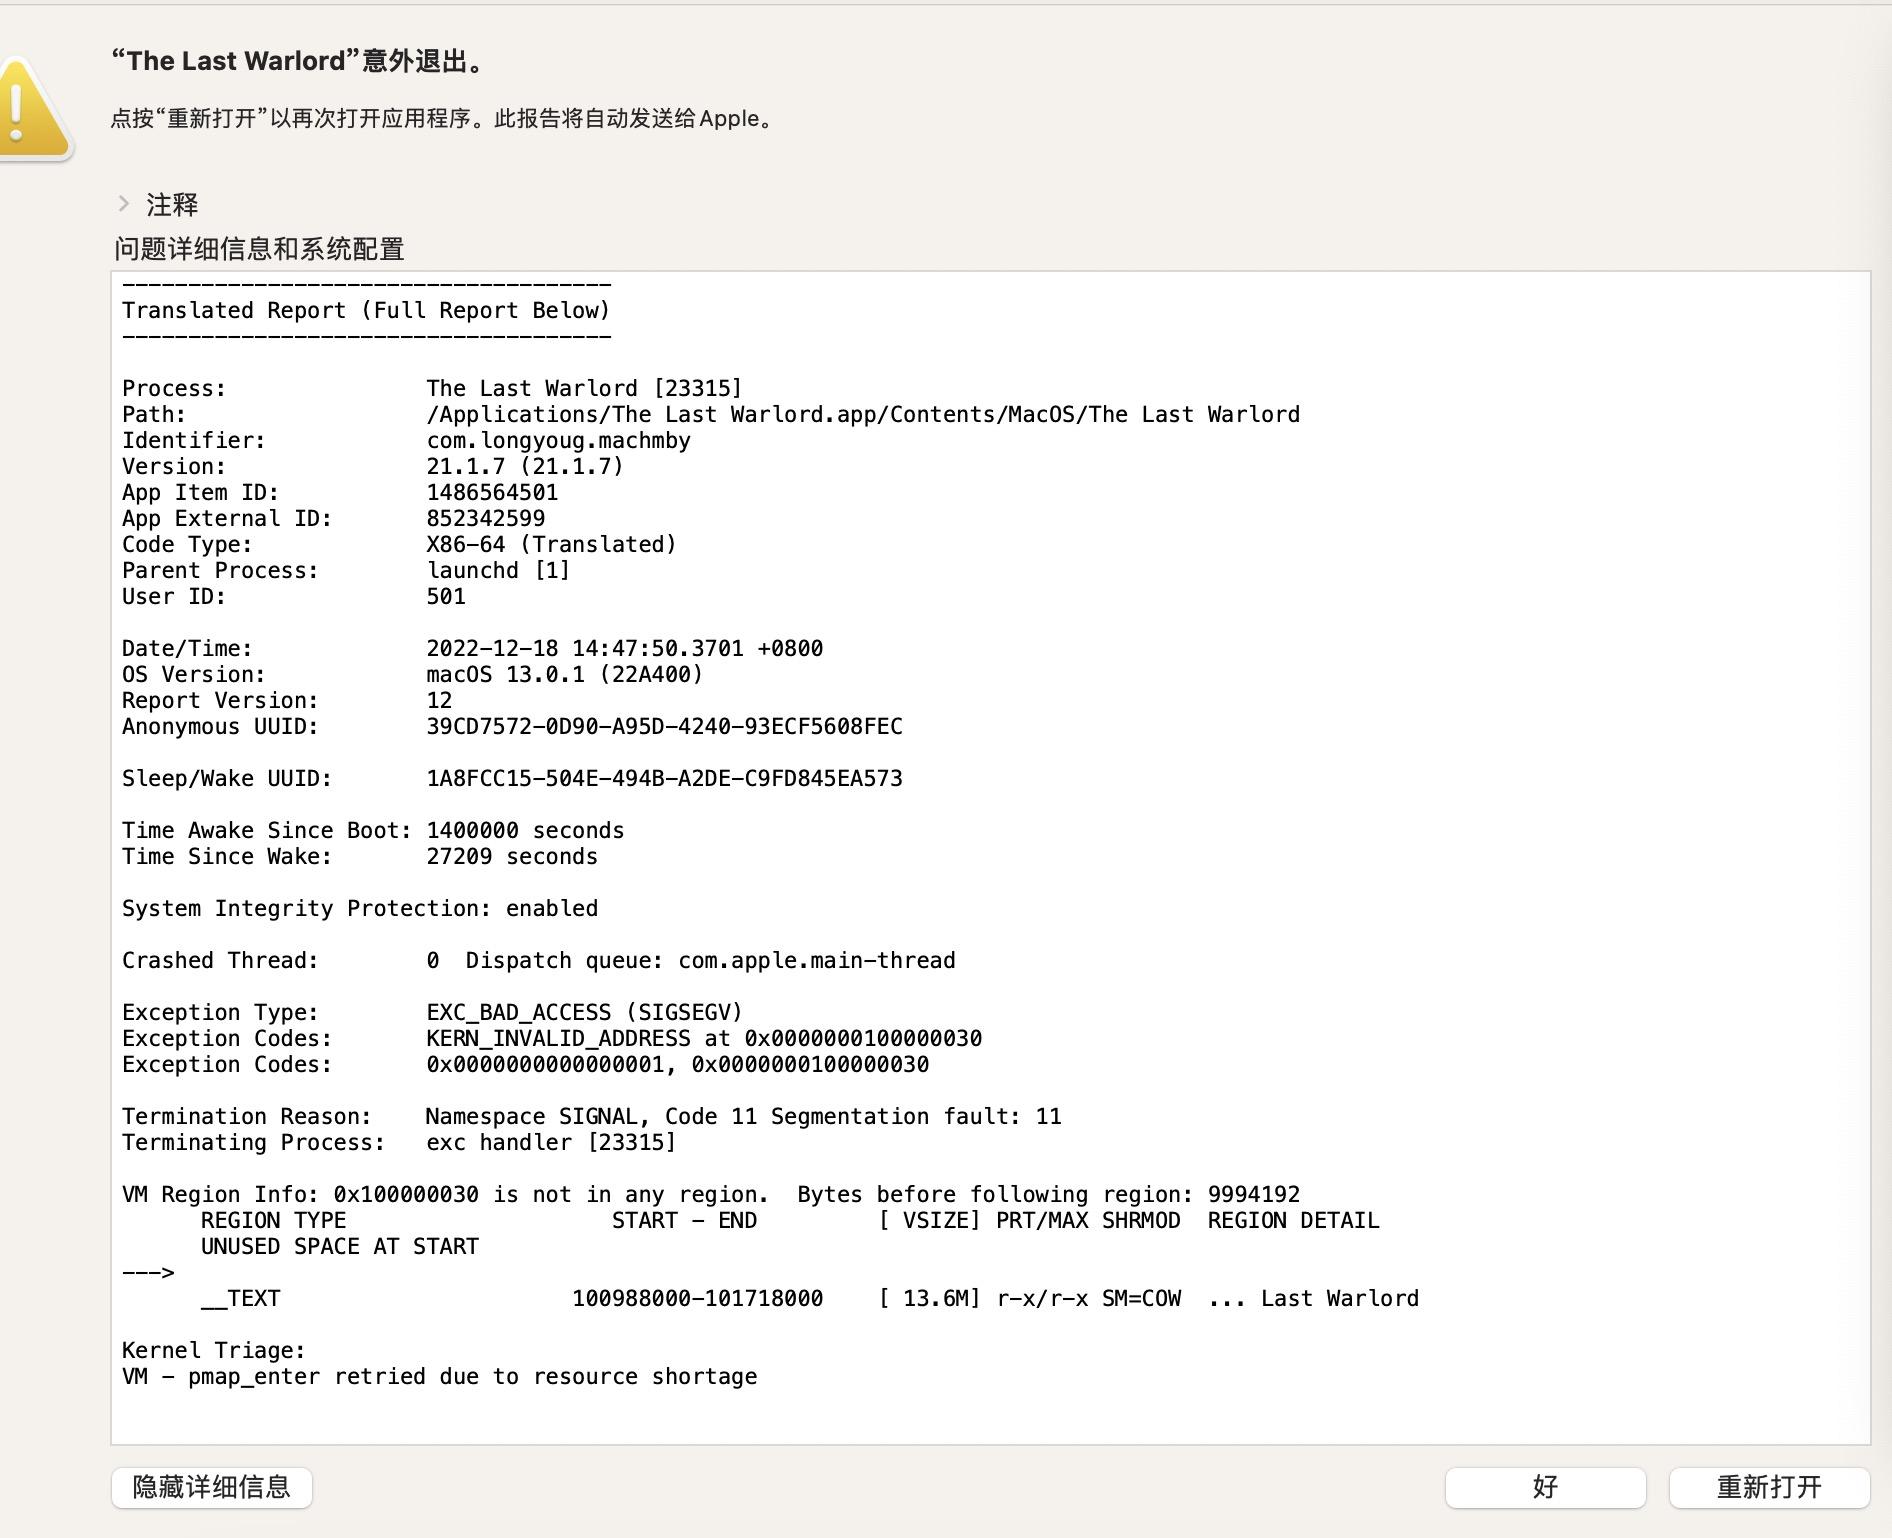
Task: Click the Anonymous UUID value
Action: (x=664, y=726)
